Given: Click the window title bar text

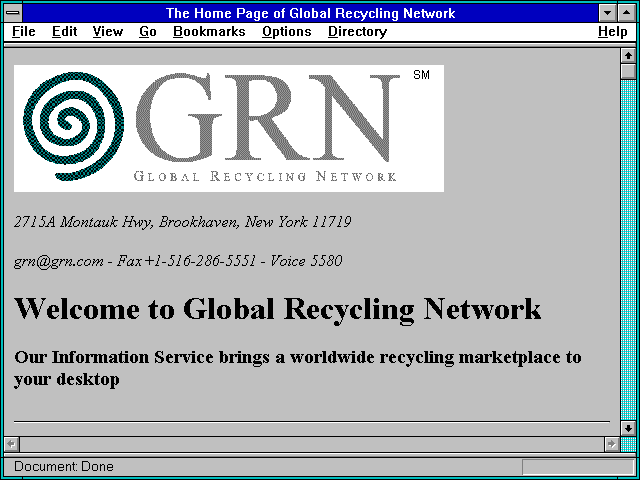Looking at the screenshot, I should click(x=310, y=13).
